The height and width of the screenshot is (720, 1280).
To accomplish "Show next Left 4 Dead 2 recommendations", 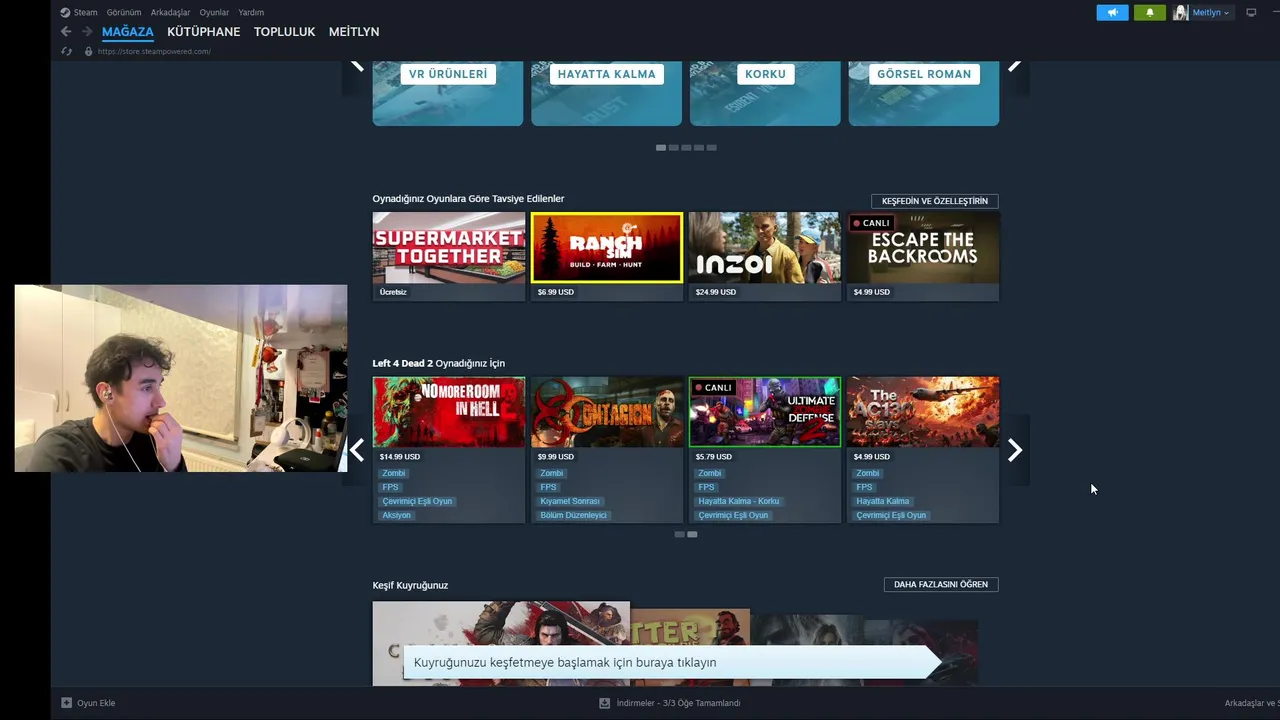I will 1015,450.
